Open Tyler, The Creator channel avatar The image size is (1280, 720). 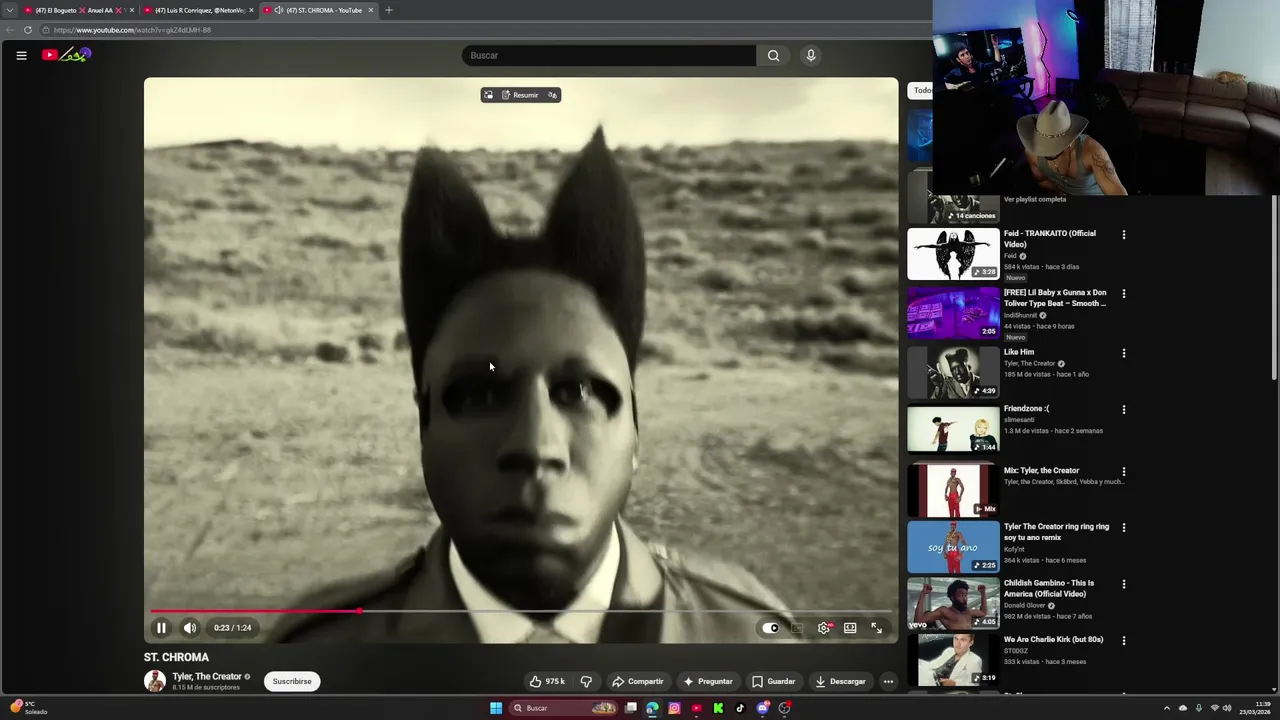pyautogui.click(x=155, y=681)
